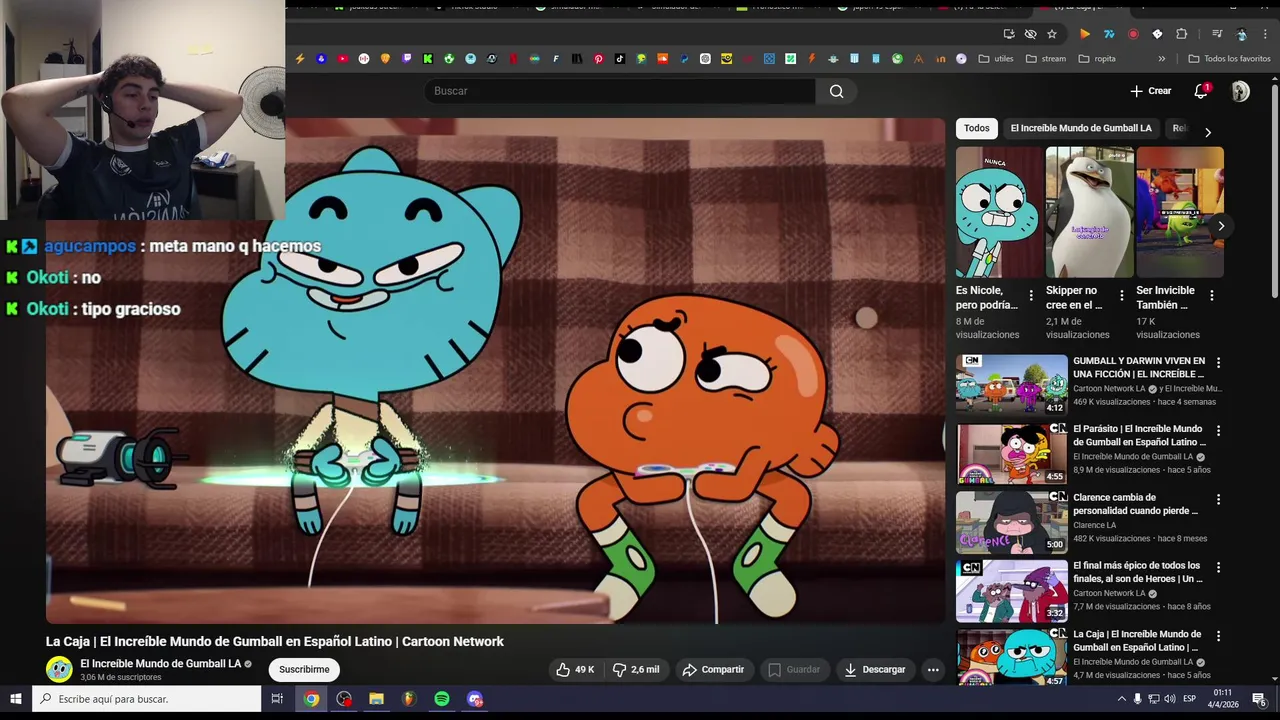Open Windows Task View

[x=277, y=699]
